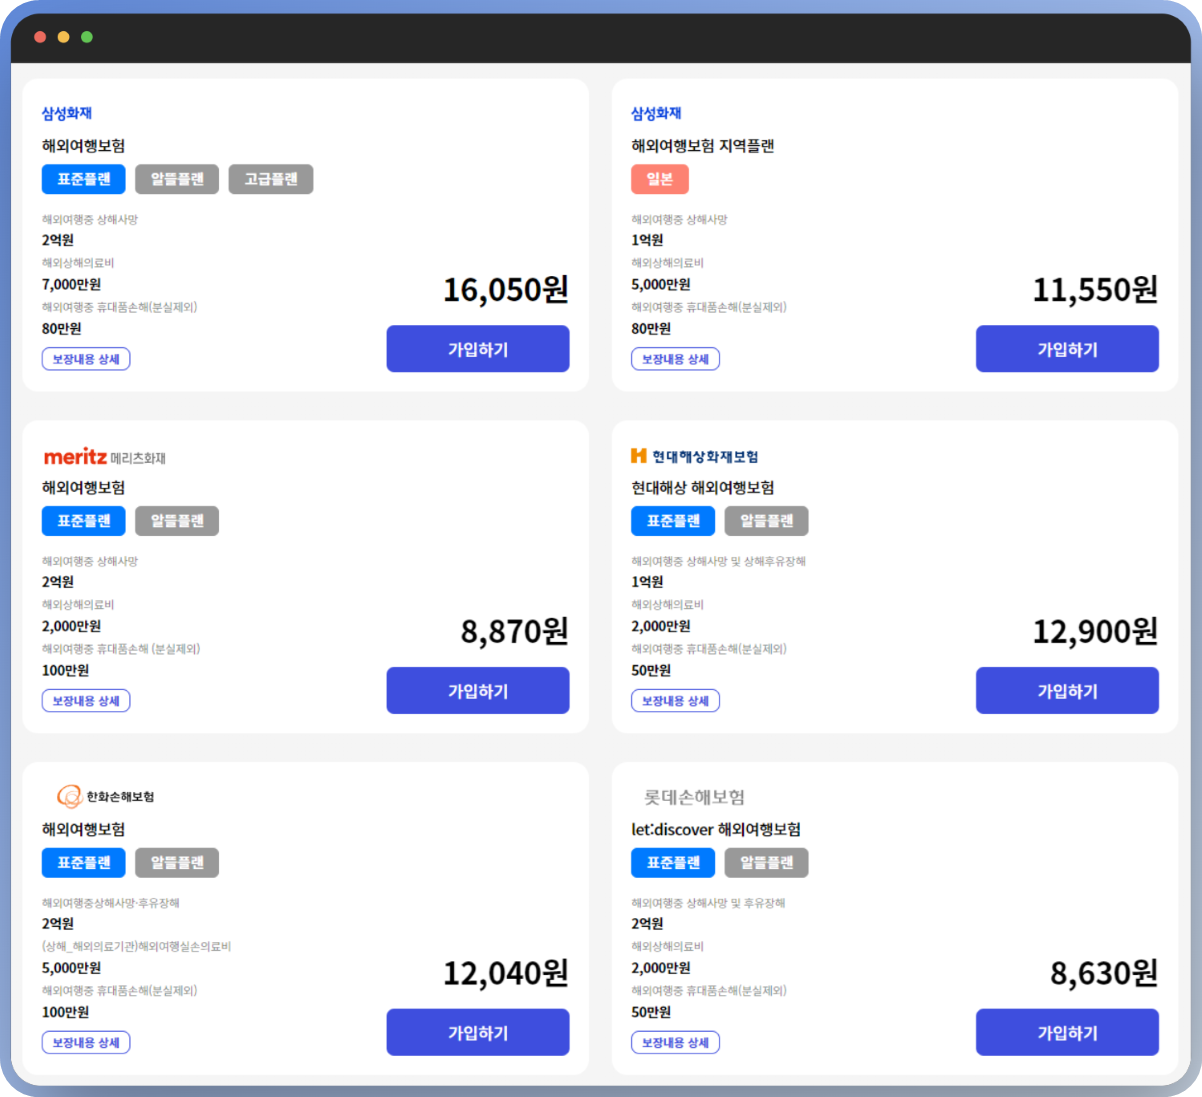Select 고급플랜 tab in 삼성화재 card
This screenshot has height=1097, width=1202.
point(271,179)
